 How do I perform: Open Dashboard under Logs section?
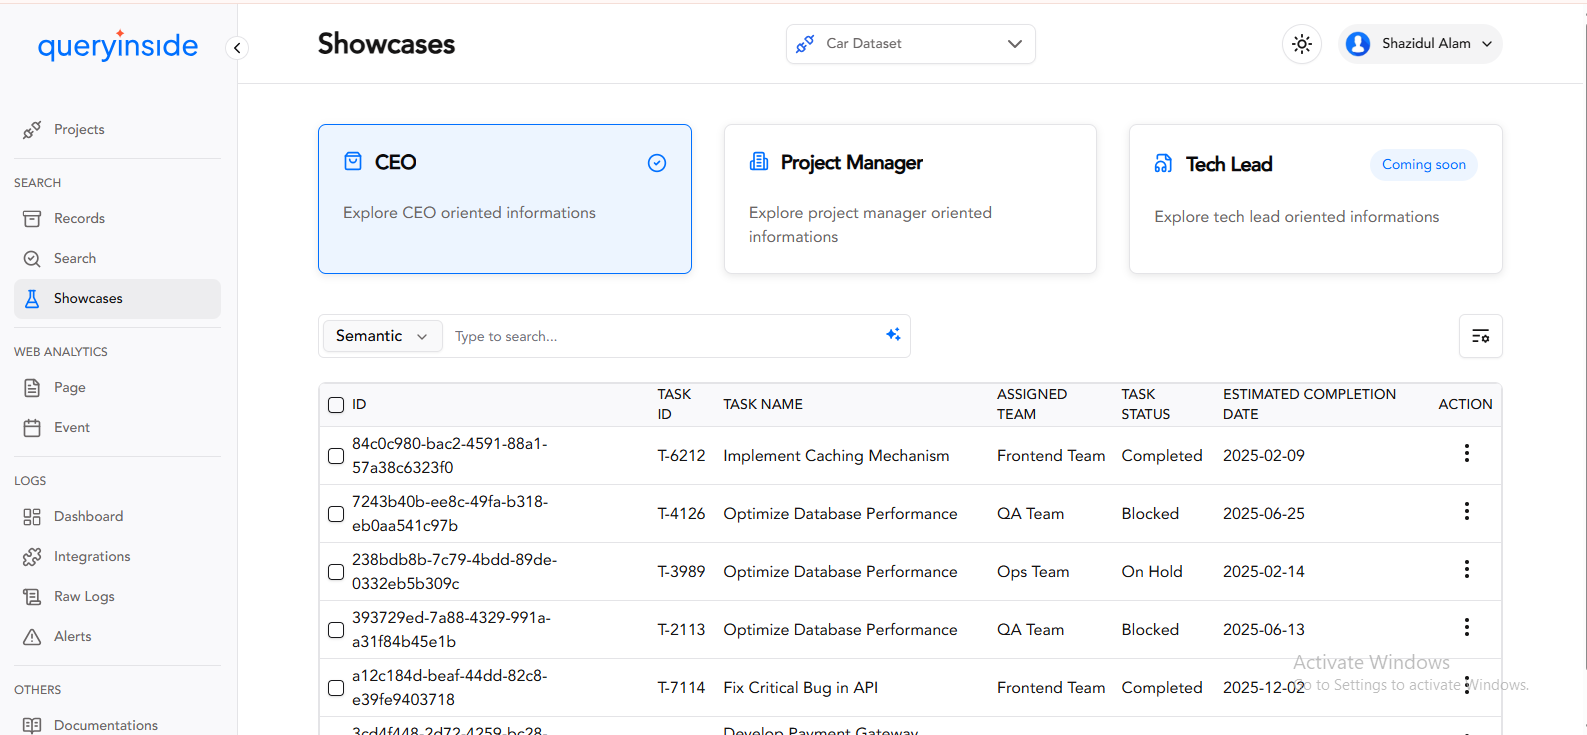[88, 516]
